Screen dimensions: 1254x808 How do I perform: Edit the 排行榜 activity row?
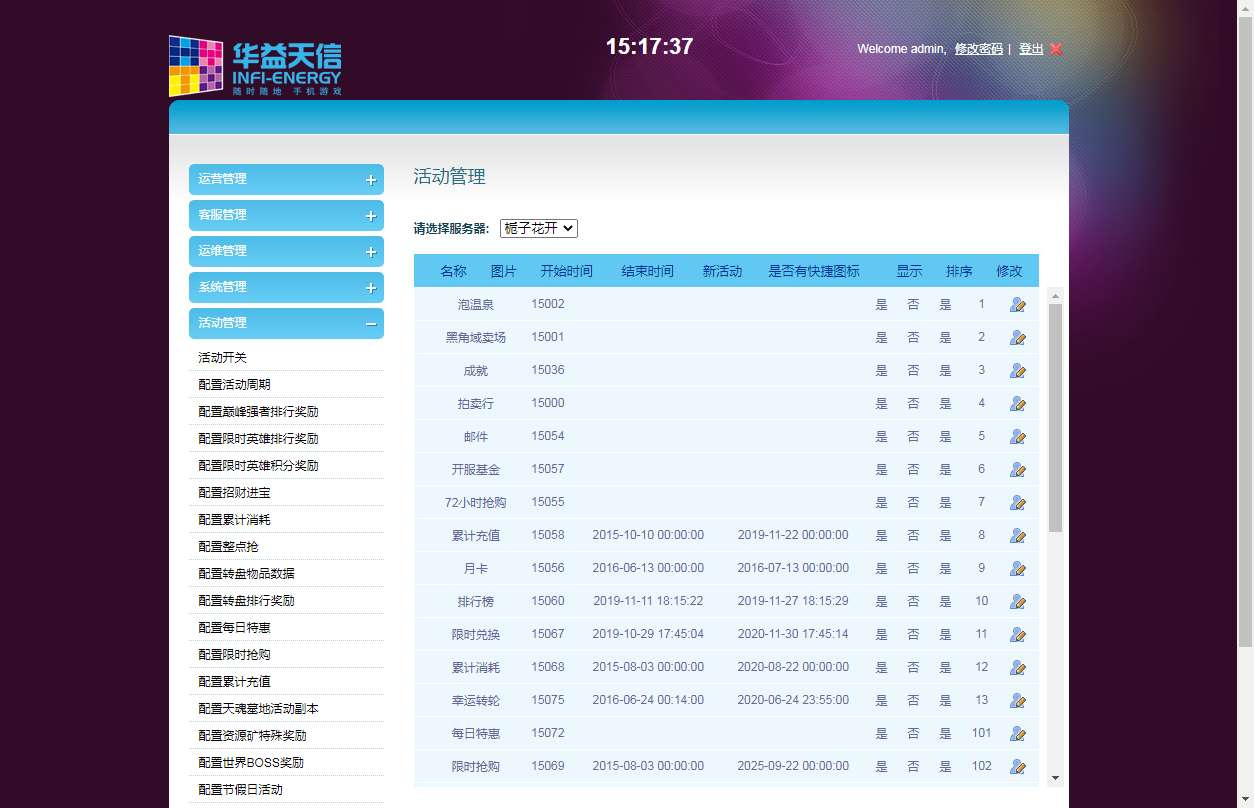1018,602
